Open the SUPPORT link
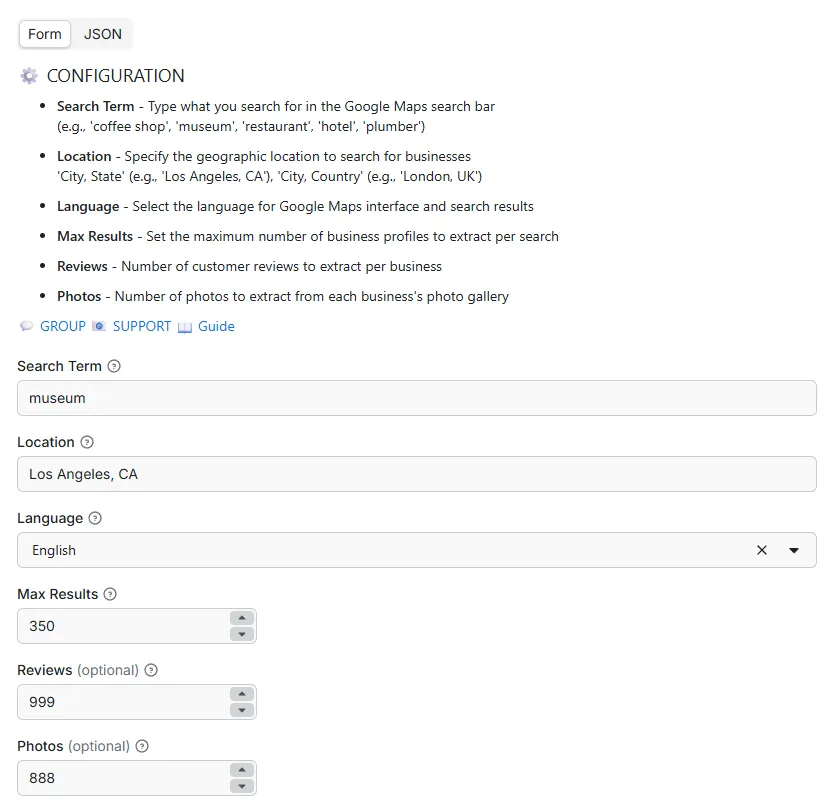Image resolution: width=830 pixels, height=804 pixels. pos(141,326)
